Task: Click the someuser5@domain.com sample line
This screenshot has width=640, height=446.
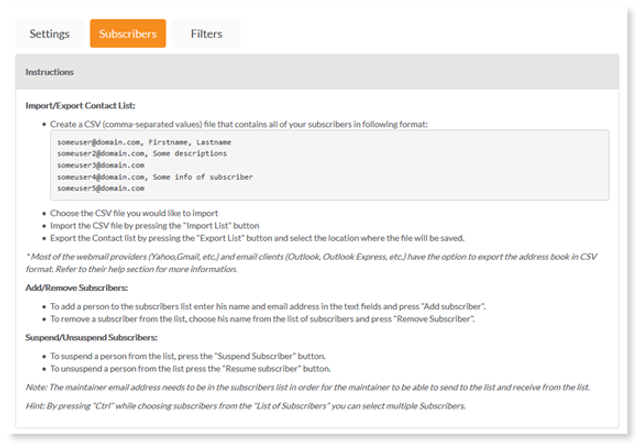Action: pyautogui.click(x=101, y=188)
